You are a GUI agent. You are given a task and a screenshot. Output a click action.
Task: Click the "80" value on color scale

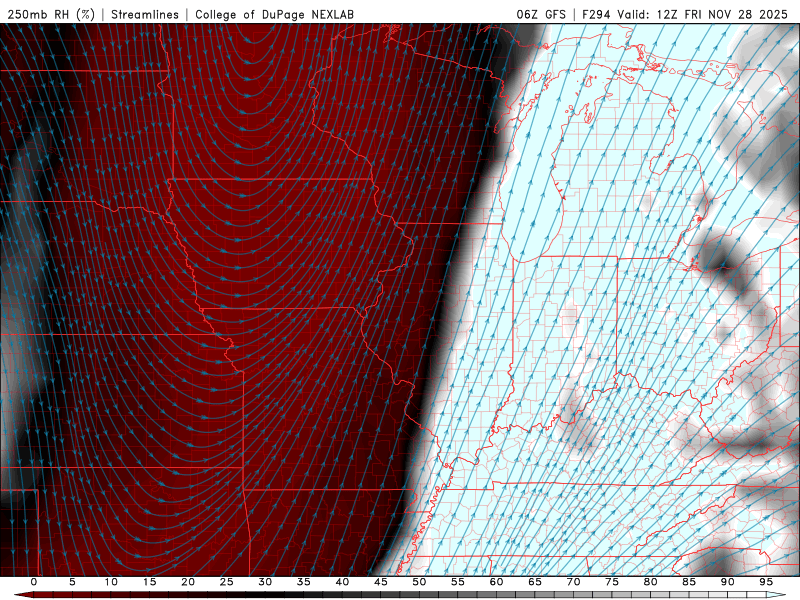point(650,582)
